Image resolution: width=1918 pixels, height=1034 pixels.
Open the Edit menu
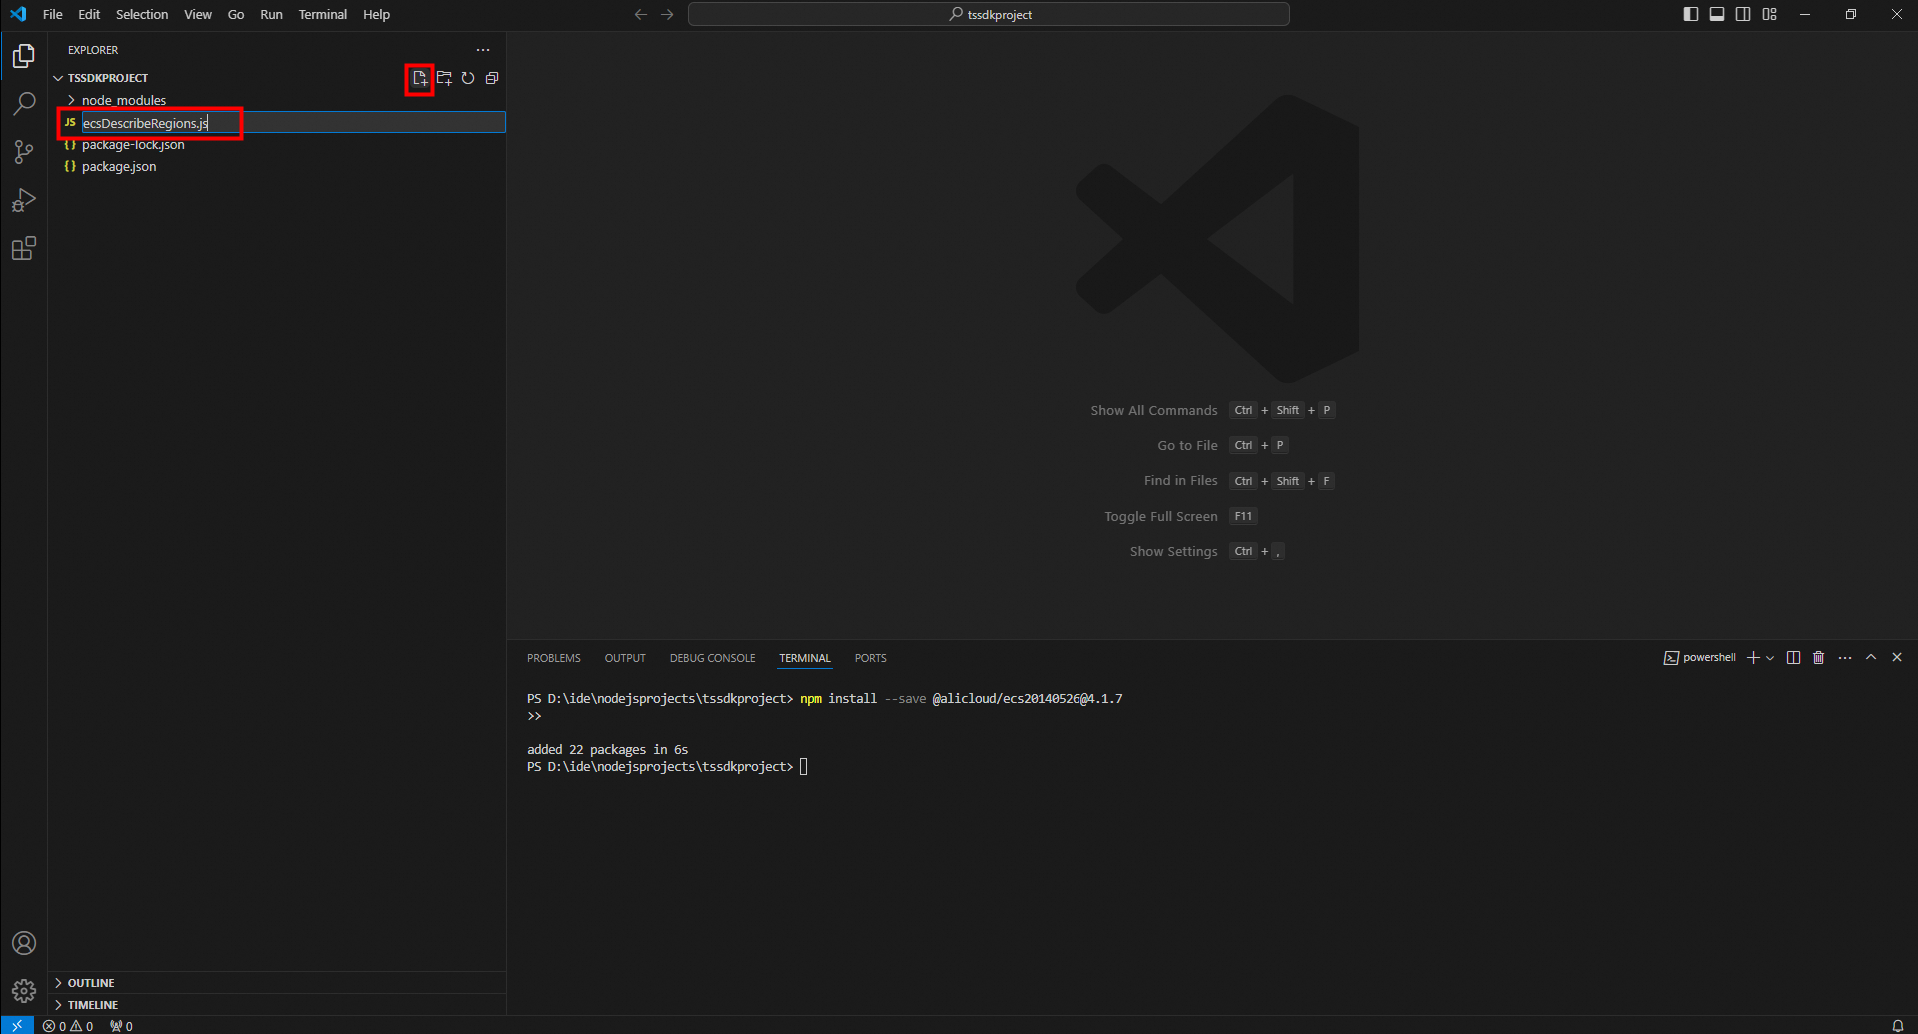[x=89, y=14]
